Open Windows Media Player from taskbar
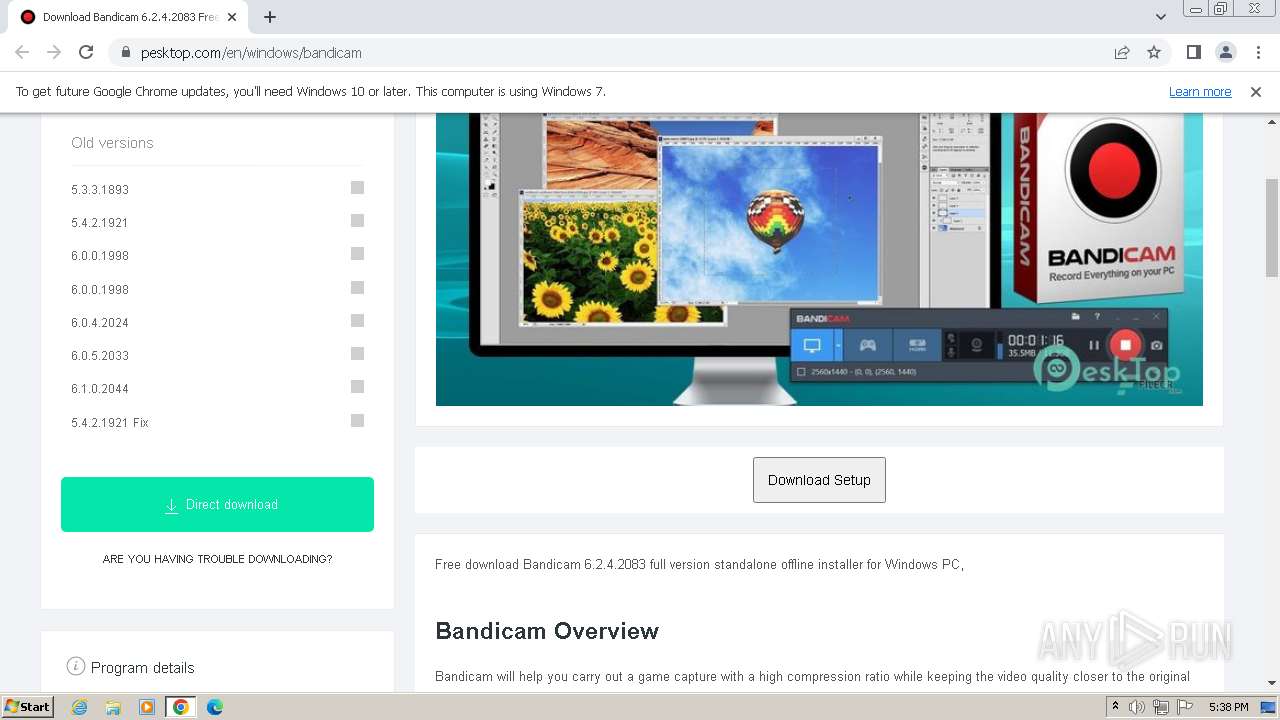Image resolution: width=1280 pixels, height=720 pixels. (x=147, y=707)
